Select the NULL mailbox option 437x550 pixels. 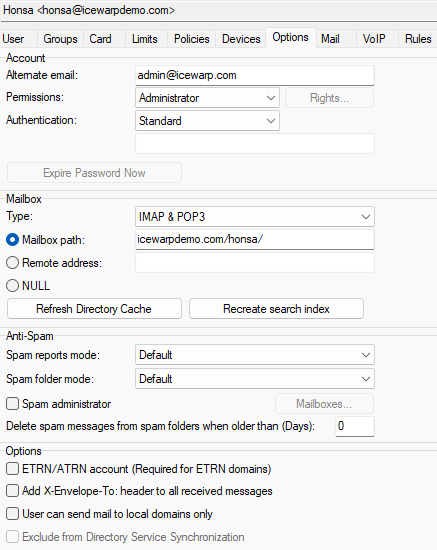coord(12,286)
